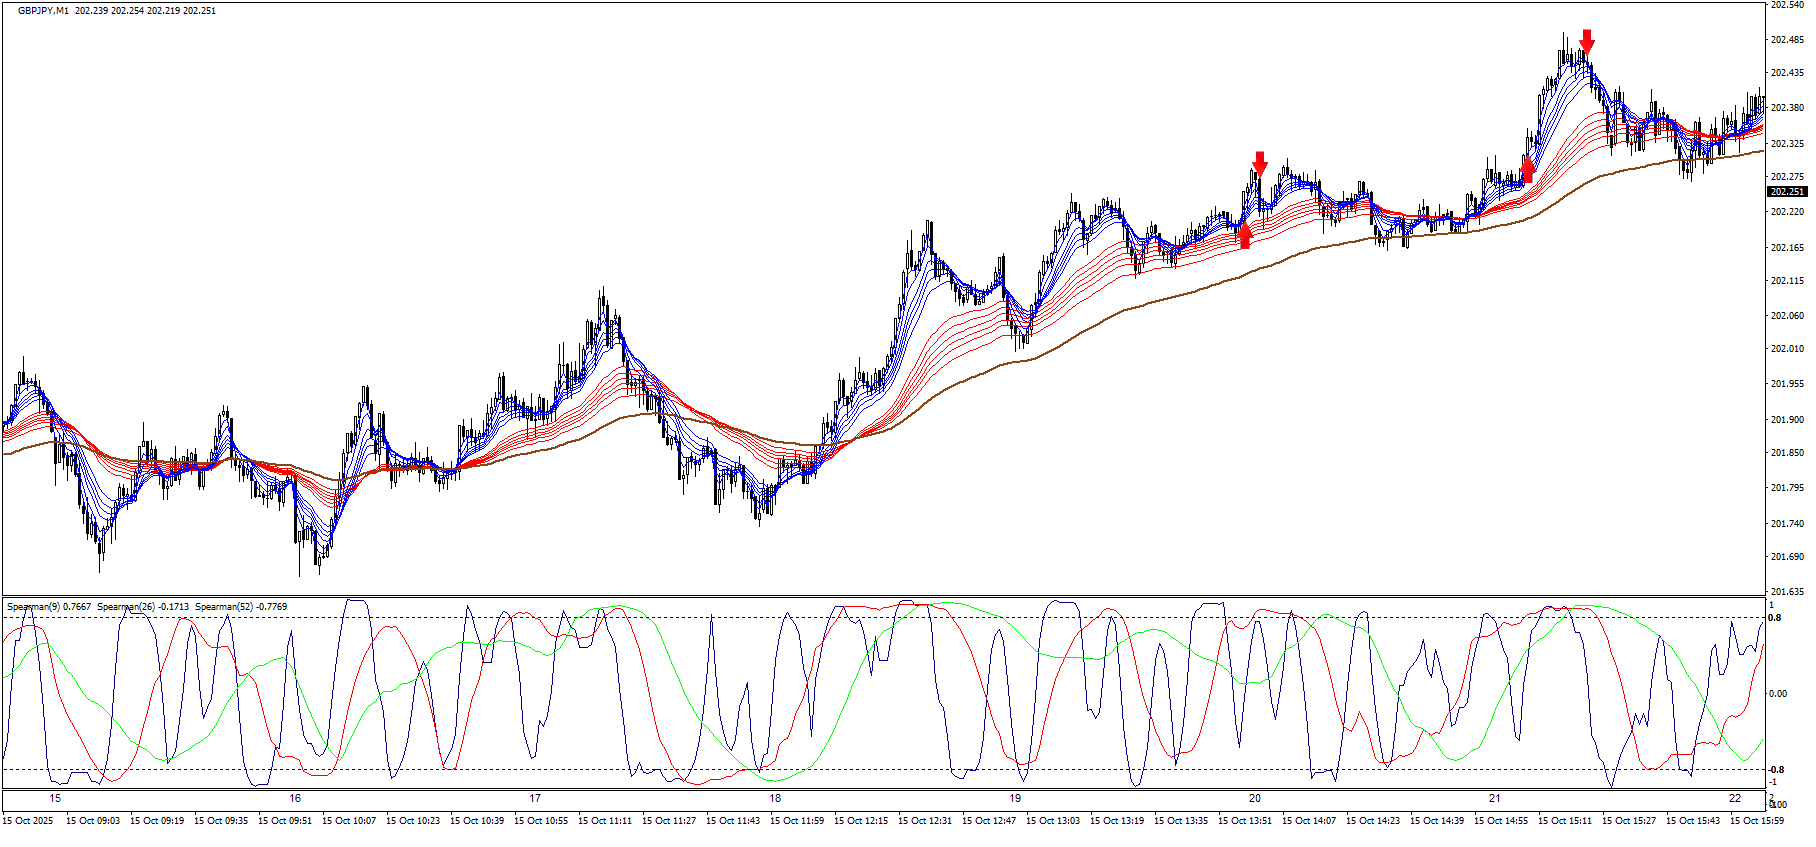Click the 0.8 level label on oscillator scale
This screenshot has height=847, width=1816.
click(x=1775, y=618)
